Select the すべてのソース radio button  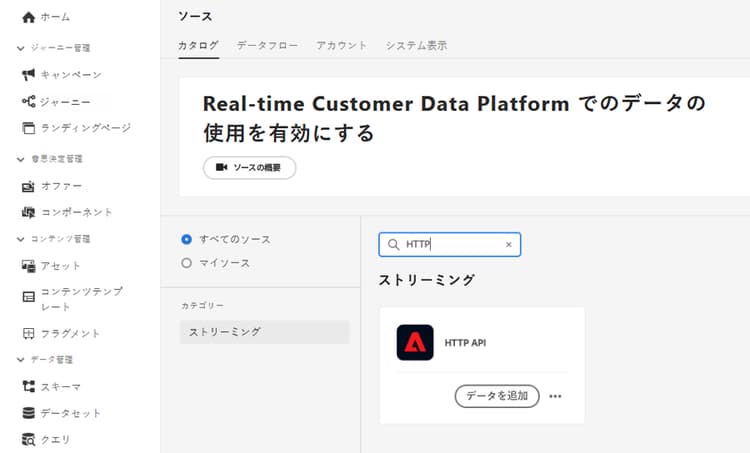[x=187, y=239]
